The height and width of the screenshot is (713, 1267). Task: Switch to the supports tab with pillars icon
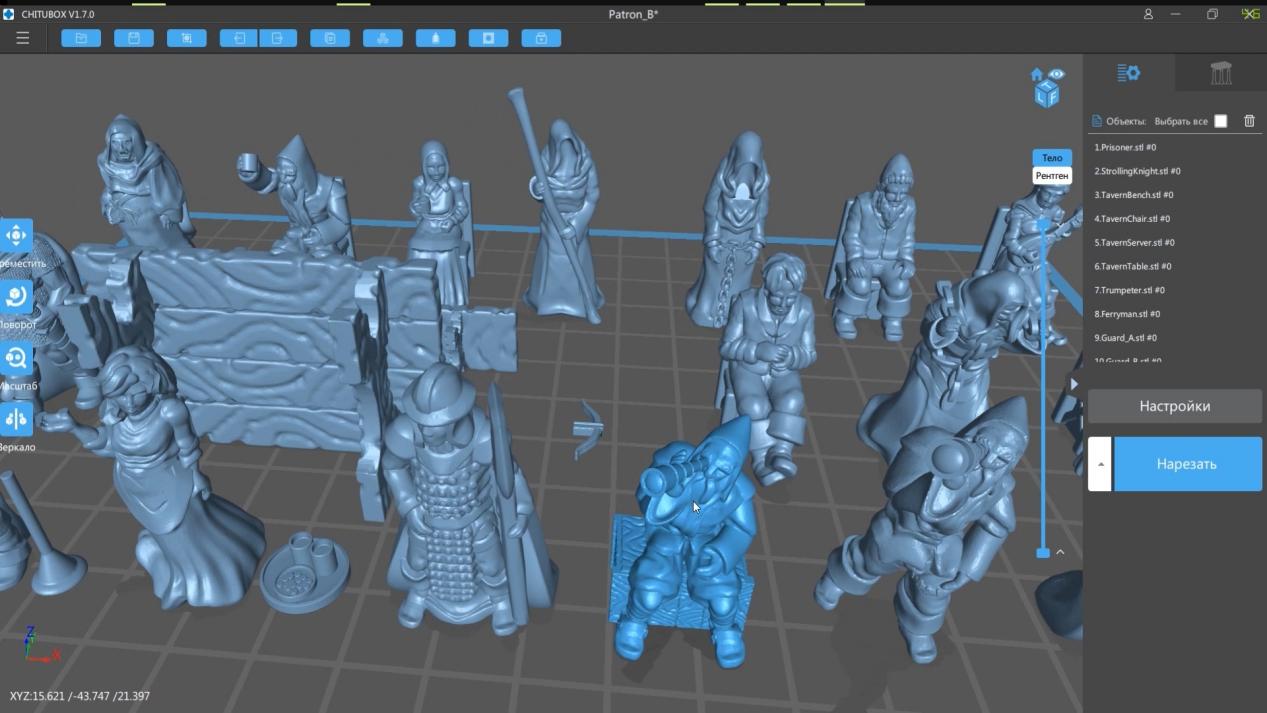click(1220, 73)
